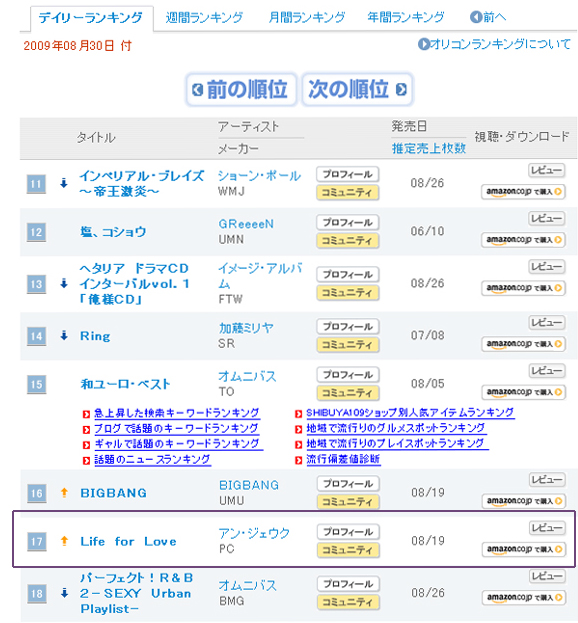
Task: Open title Ring link
Action: point(95,336)
